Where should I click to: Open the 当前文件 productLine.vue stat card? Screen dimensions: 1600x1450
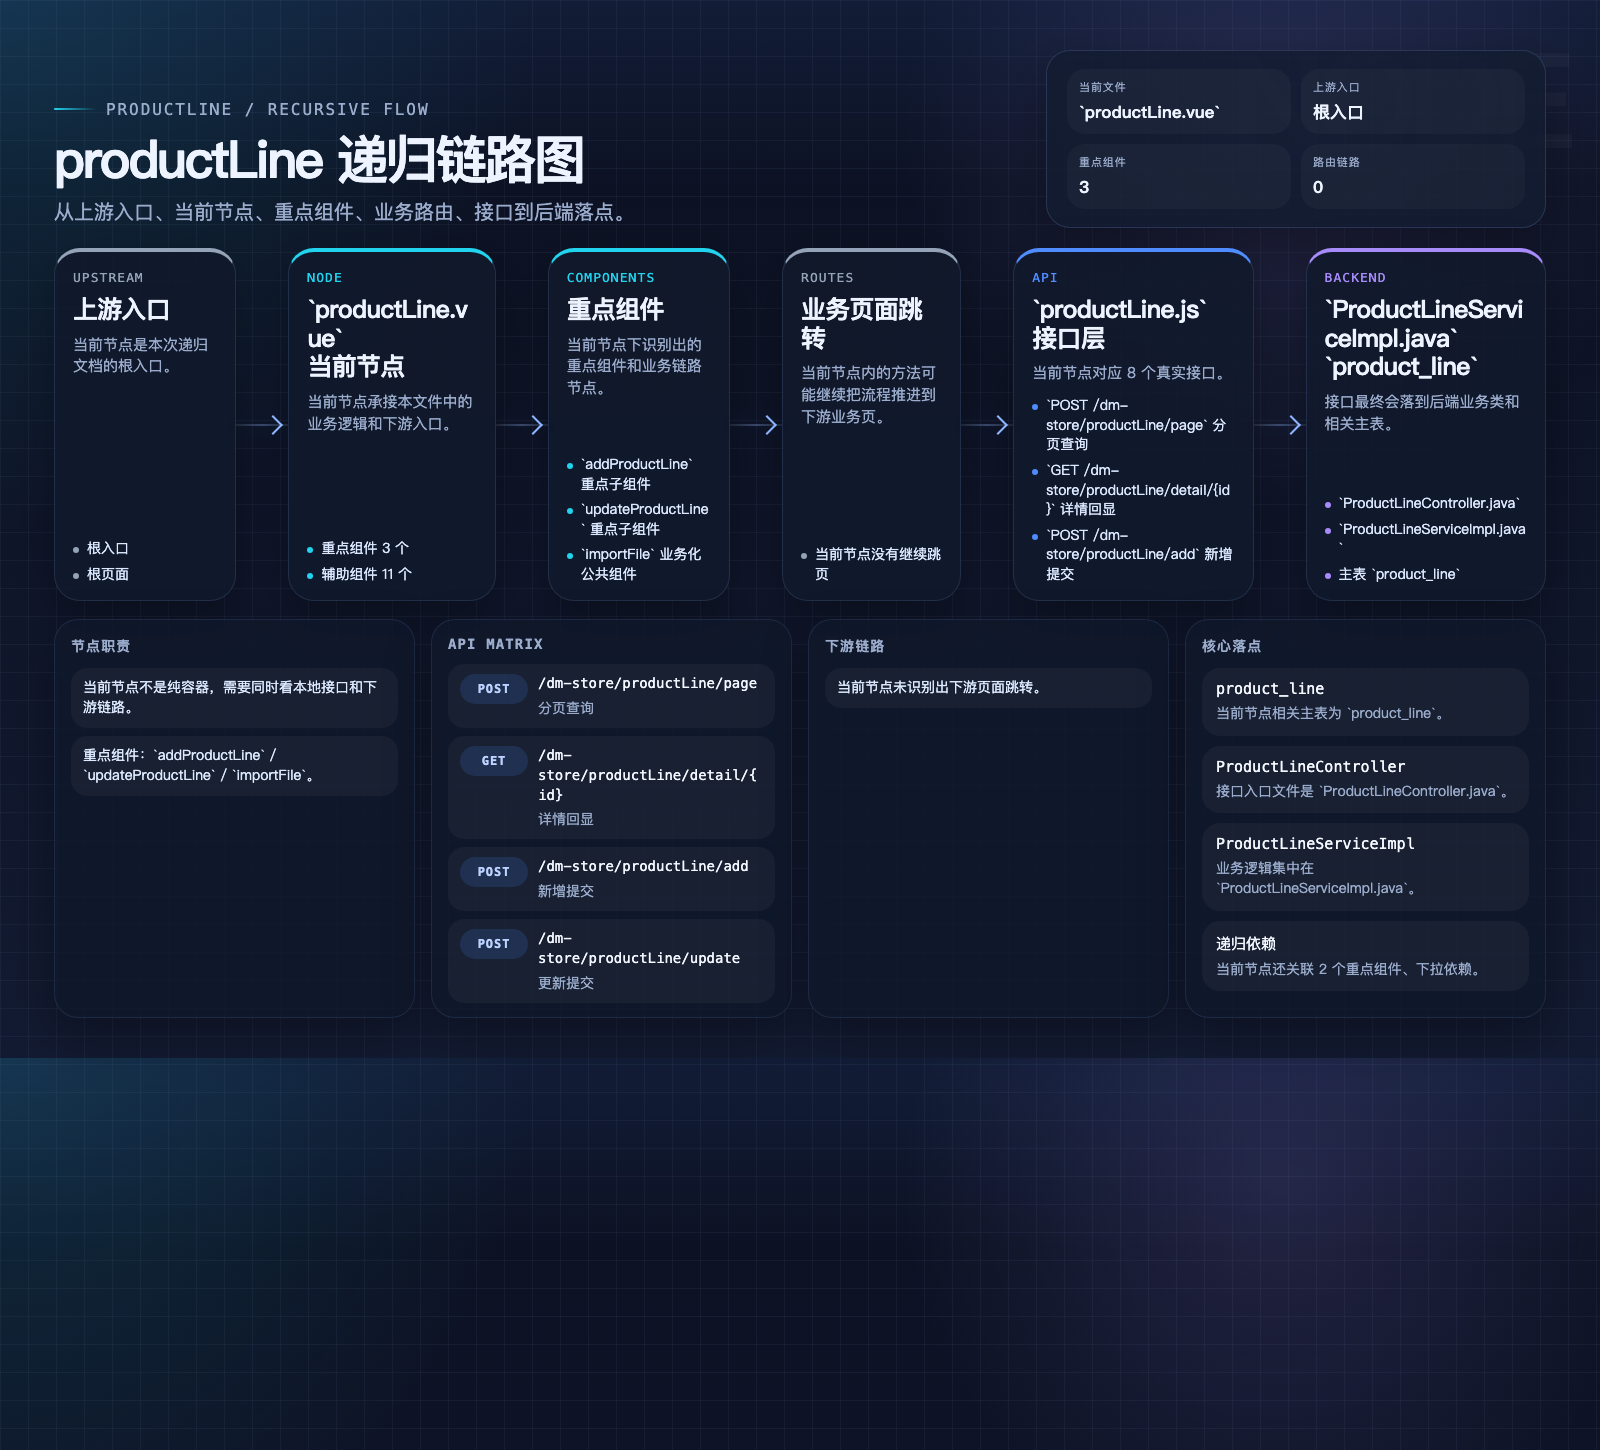pyautogui.click(x=1178, y=101)
